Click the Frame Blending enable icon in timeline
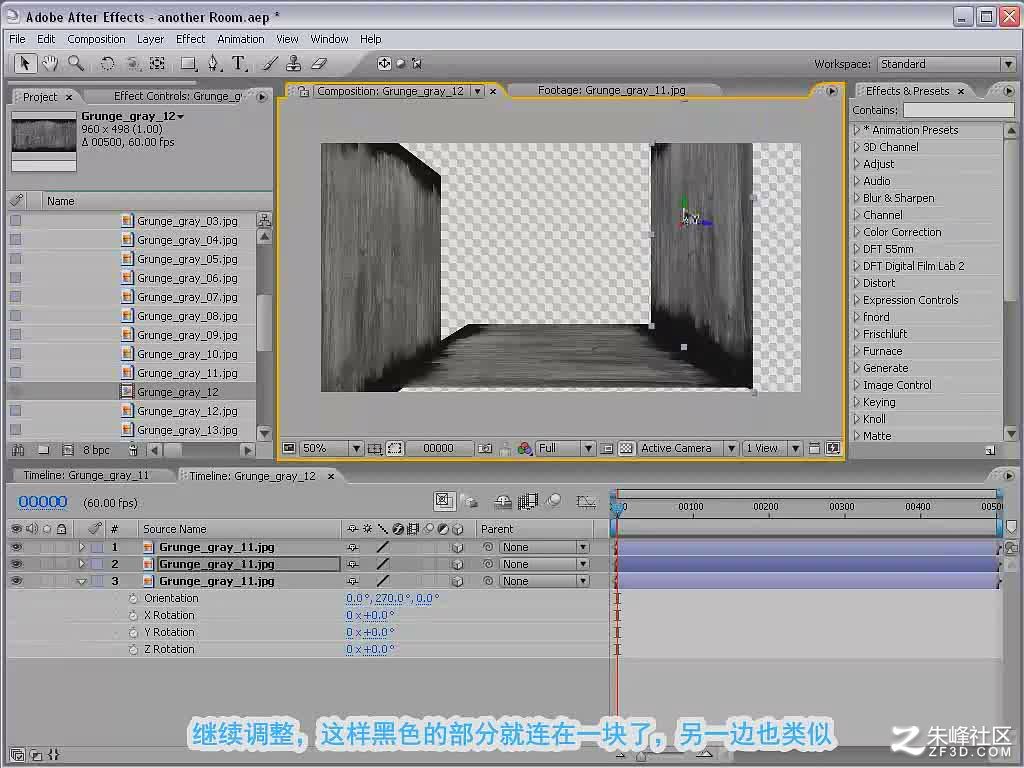This screenshot has height=768, width=1024. (528, 501)
